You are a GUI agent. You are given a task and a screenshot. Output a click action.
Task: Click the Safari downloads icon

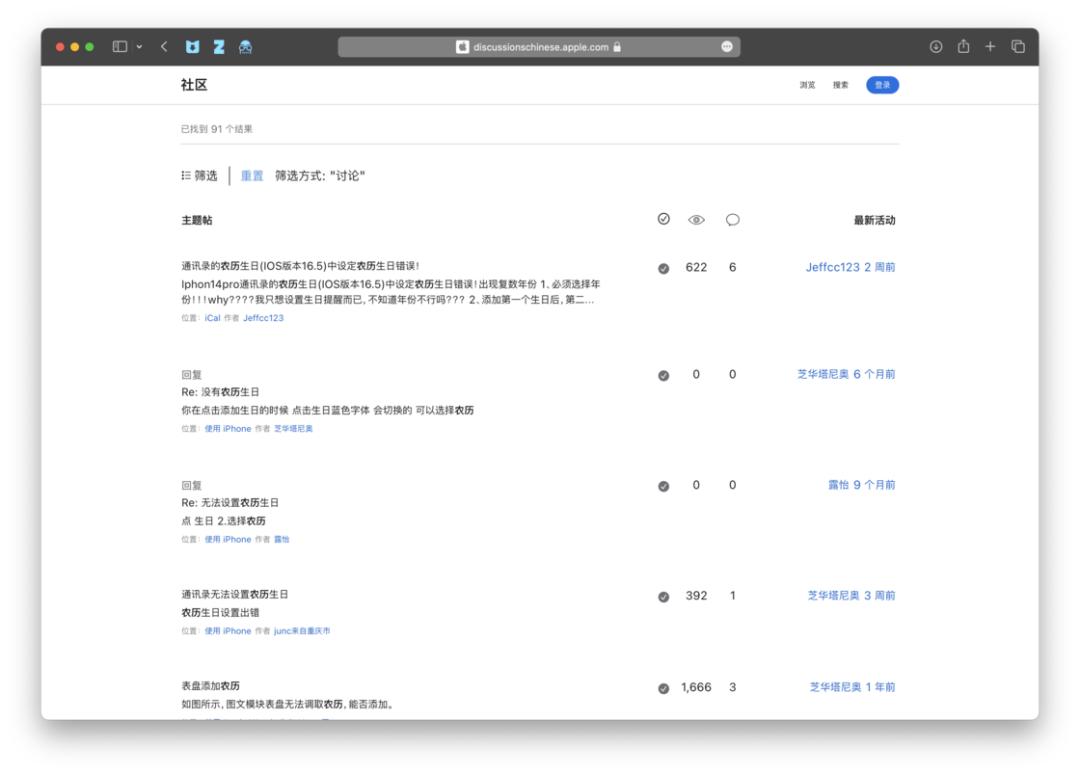tap(937, 47)
